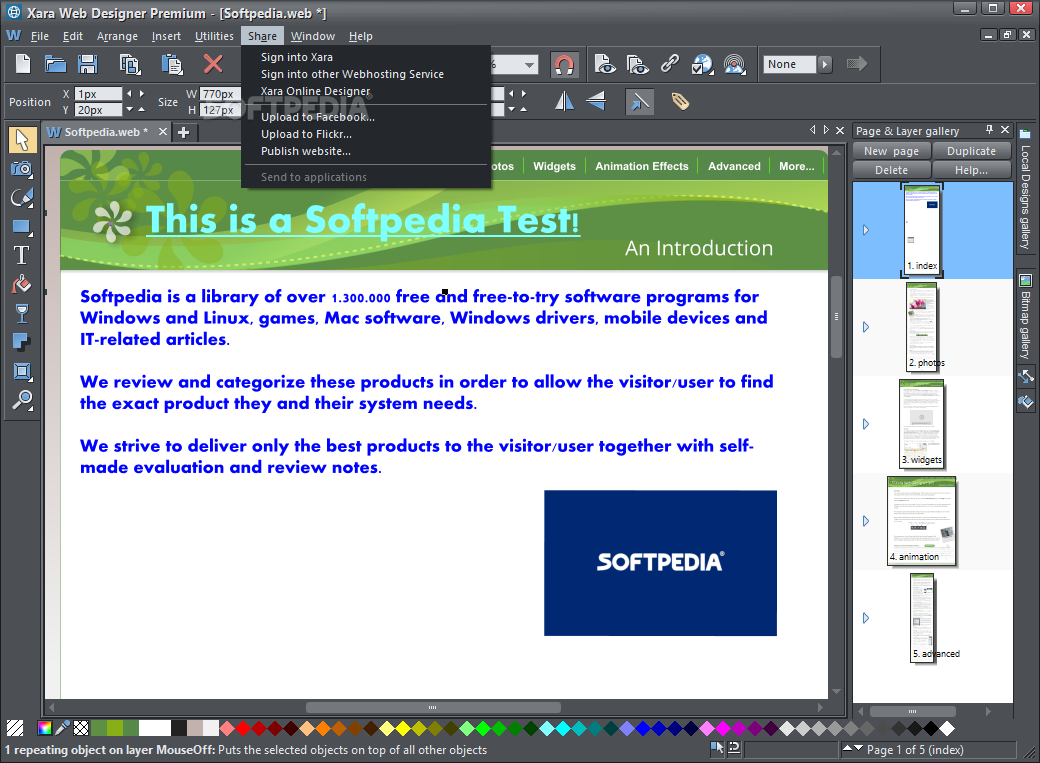
Task: Select the Shape Editor drawing tool
Action: tap(22, 198)
